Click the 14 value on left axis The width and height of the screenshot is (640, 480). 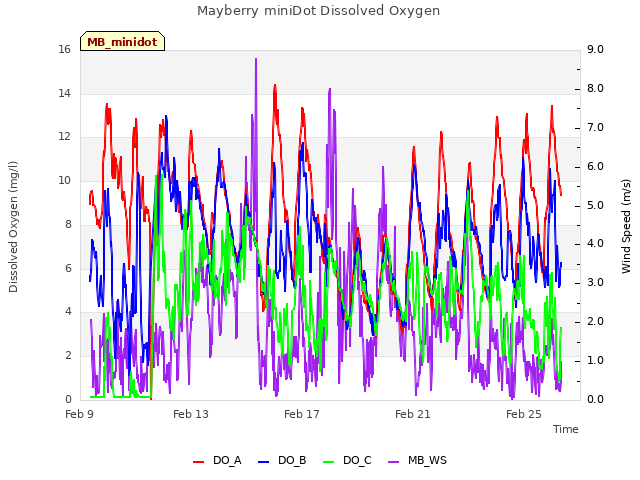pos(64,93)
